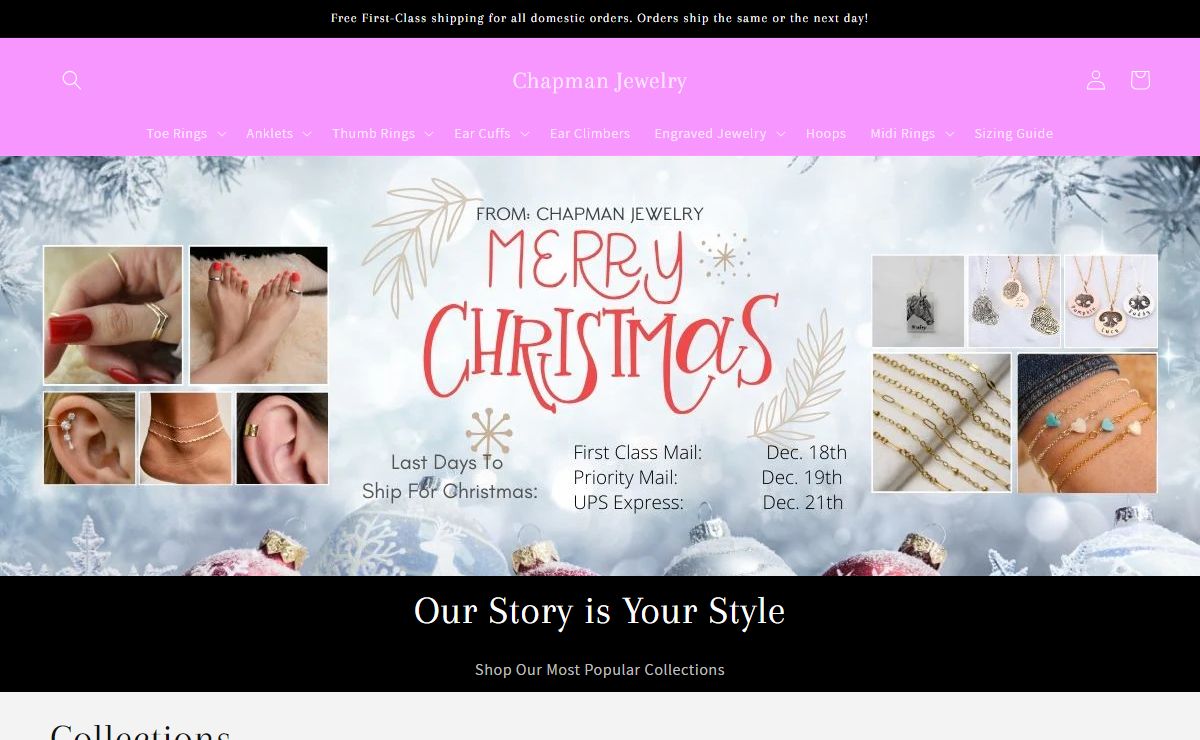
Task: Click "Shop Our Most Popular Collections" text
Action: [x=600, y=670]
